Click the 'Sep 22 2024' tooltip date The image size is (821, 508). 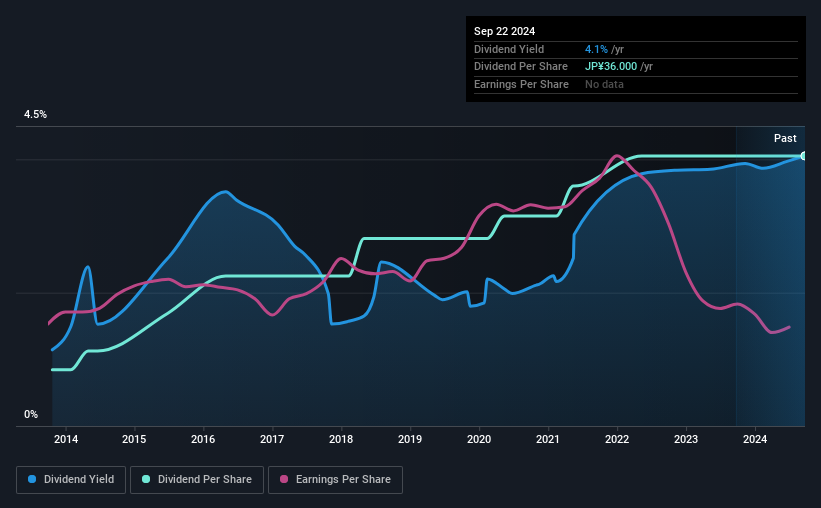(x=504, y=31)
